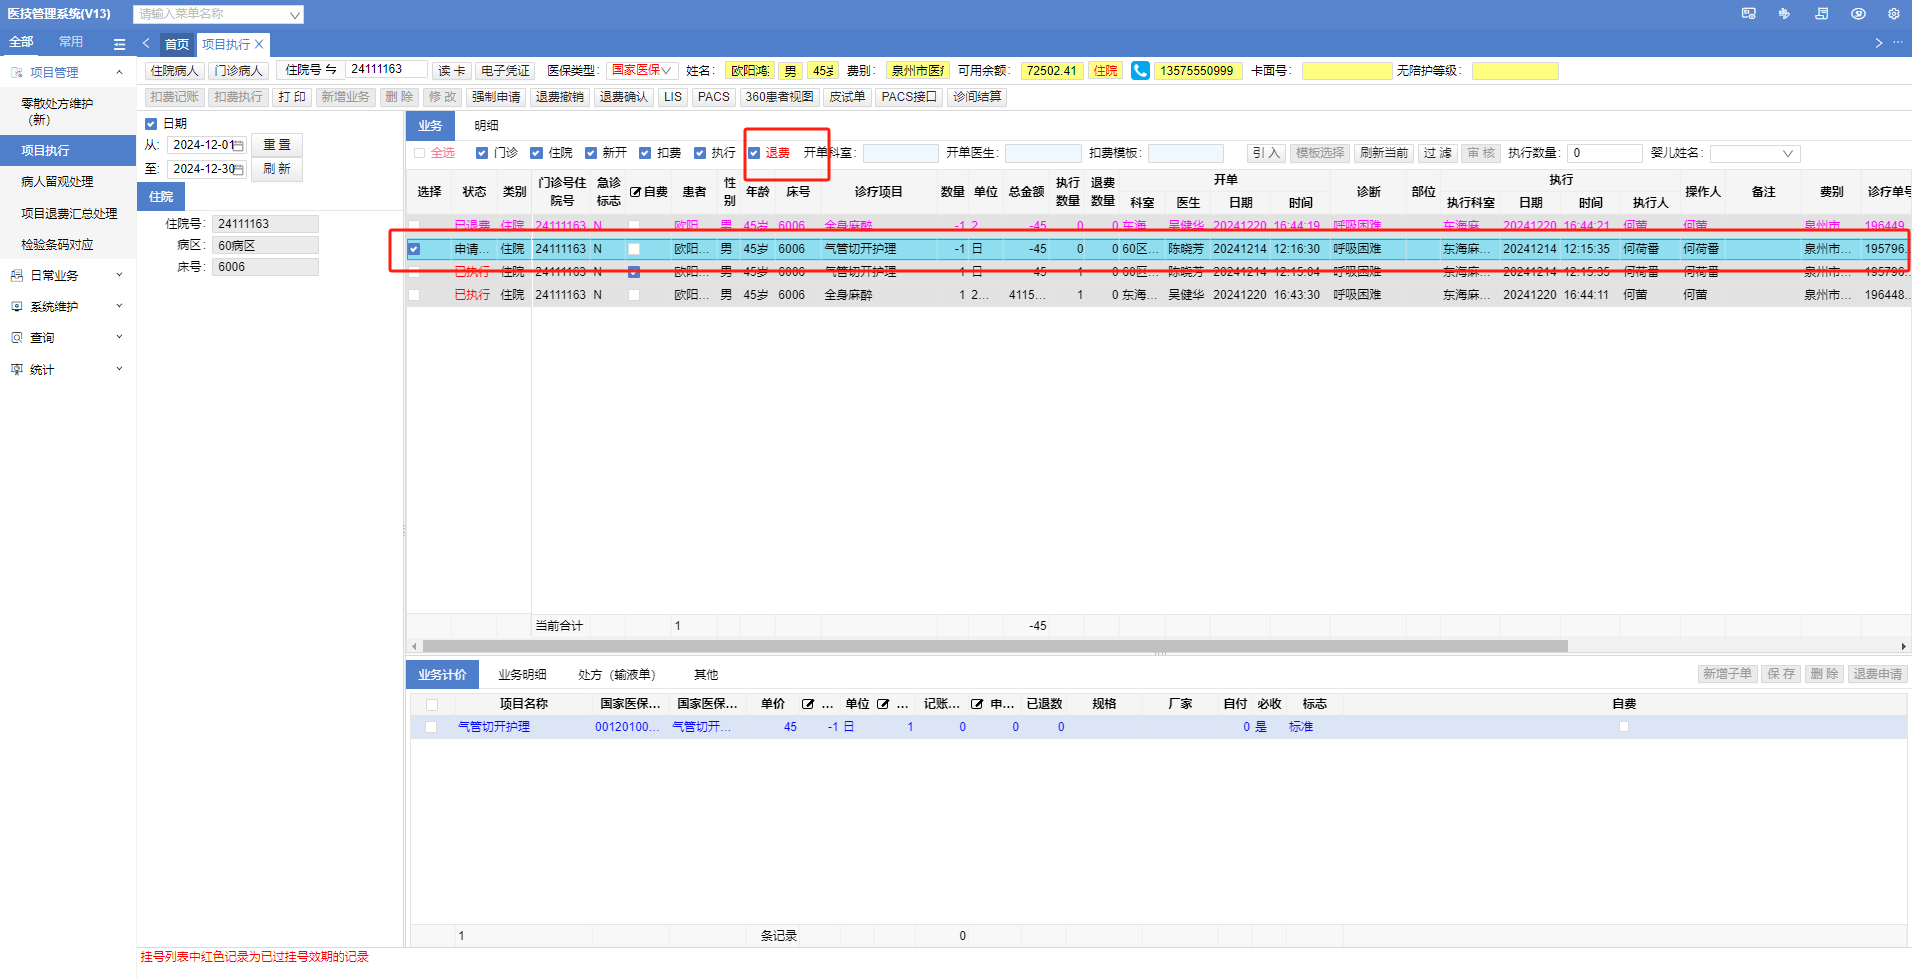Click the 扣费模板 input field
Image resolution: width=1912 pixels, height=979 pixels.
pos(1185,154)
